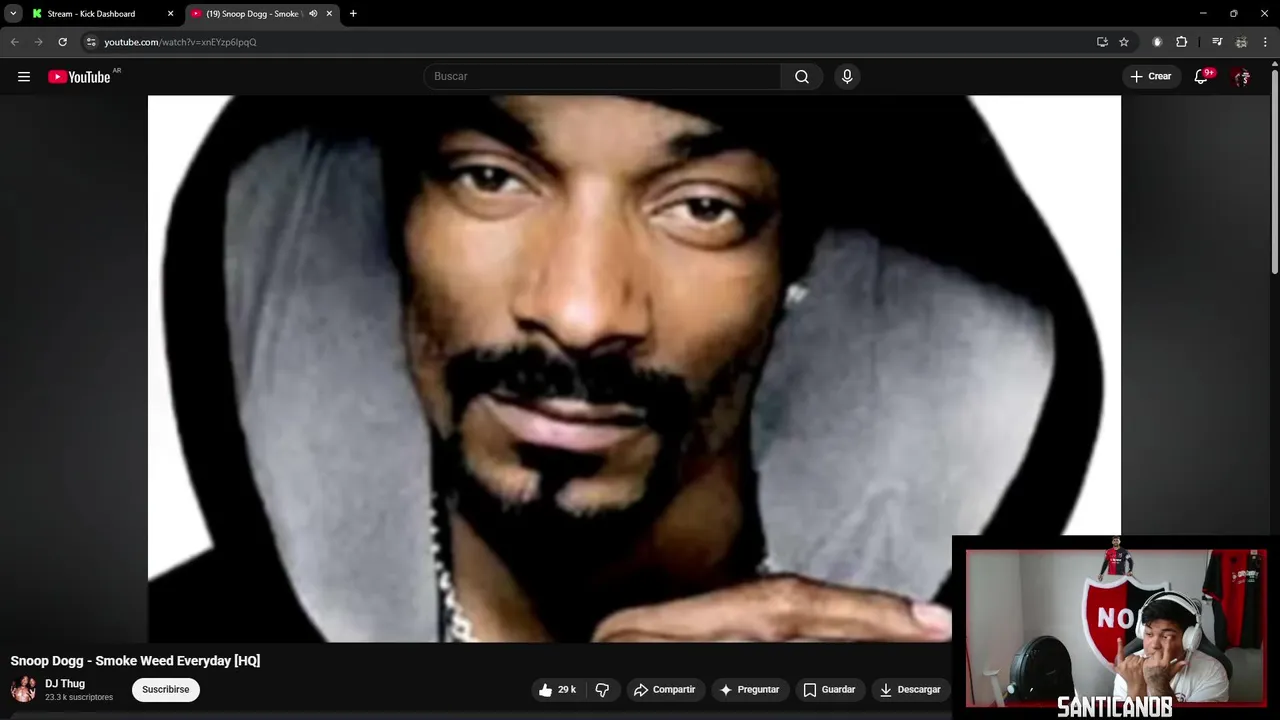Mute the YouTube tab audio icon
This screenshot has width=1280, height=720.
313,14
